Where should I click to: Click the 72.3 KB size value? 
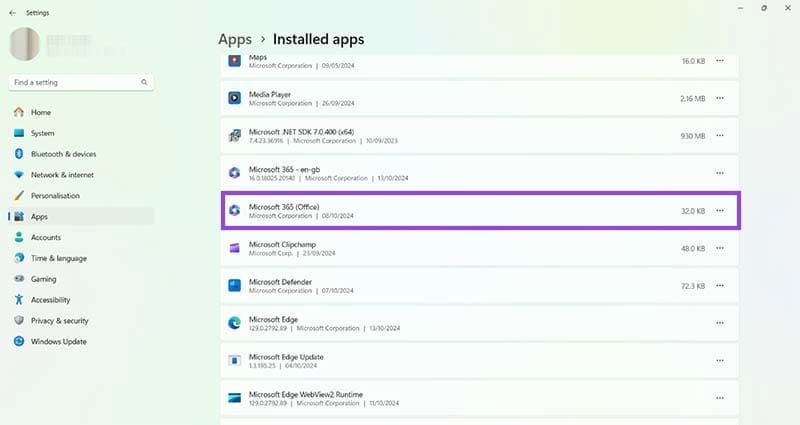tap(693, 286)
